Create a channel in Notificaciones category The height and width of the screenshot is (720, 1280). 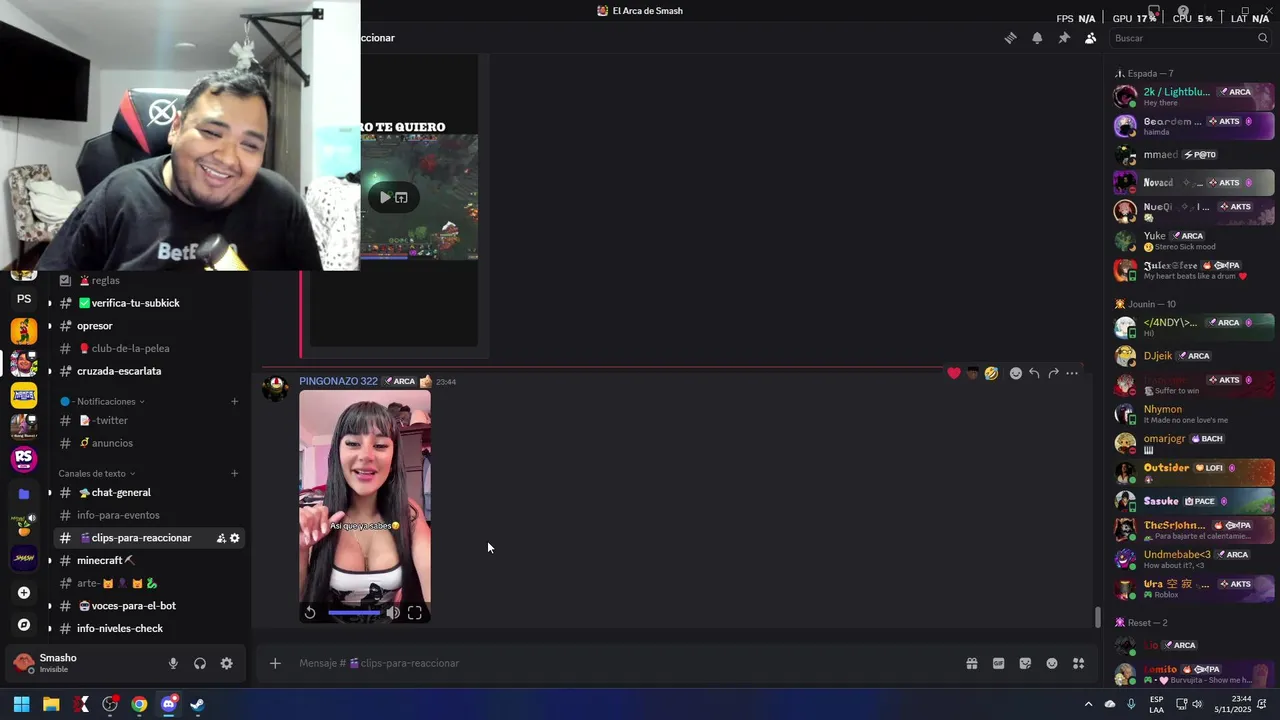click(x=235, y=402)
